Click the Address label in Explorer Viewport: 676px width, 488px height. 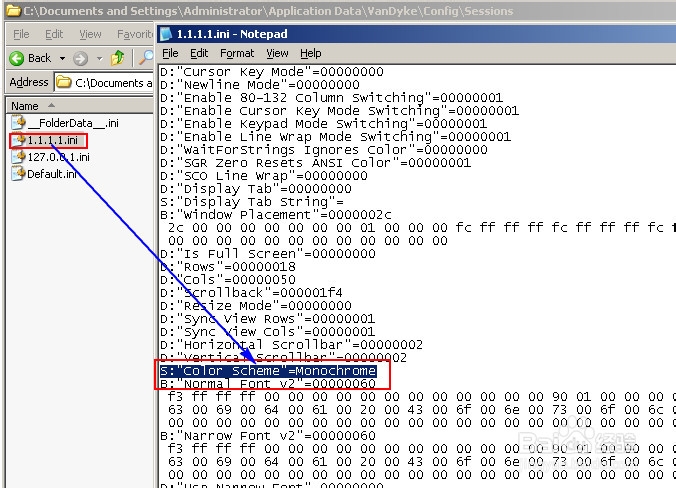point(29,82)
